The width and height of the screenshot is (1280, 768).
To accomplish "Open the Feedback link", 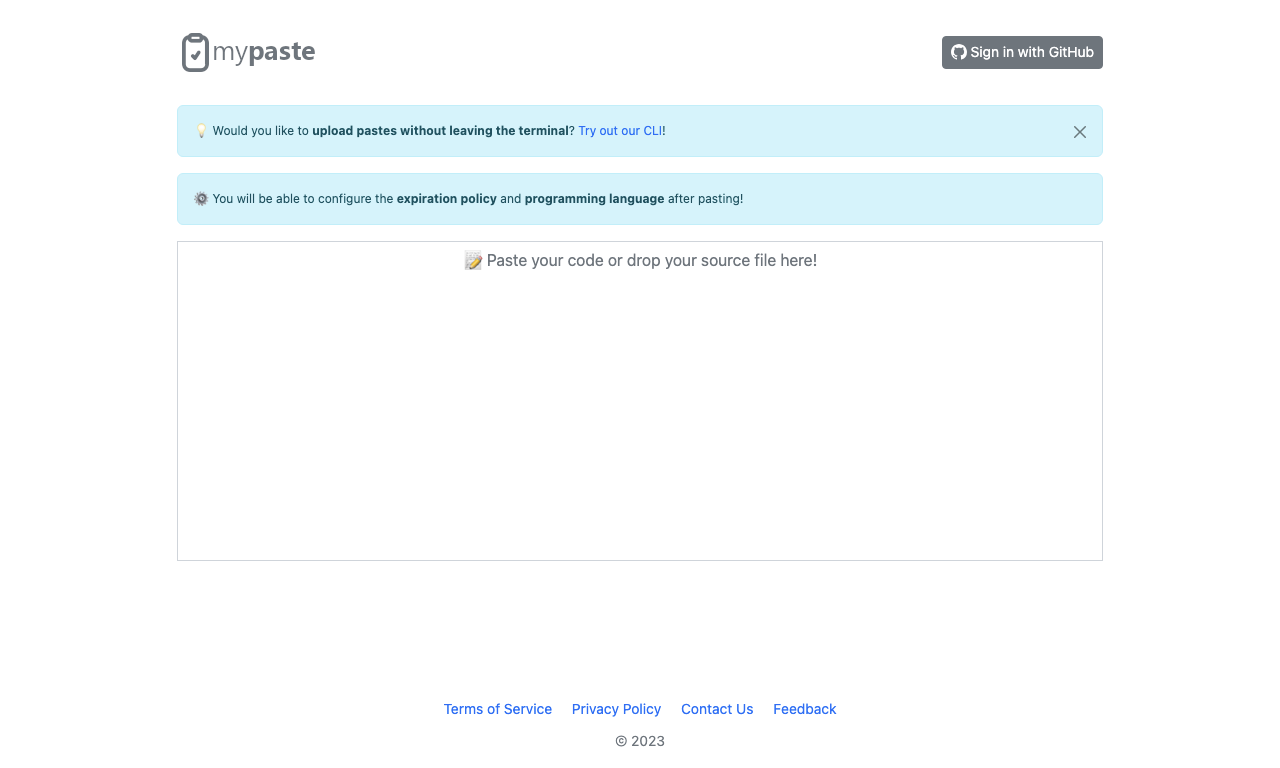I will (x=805, y=709).
